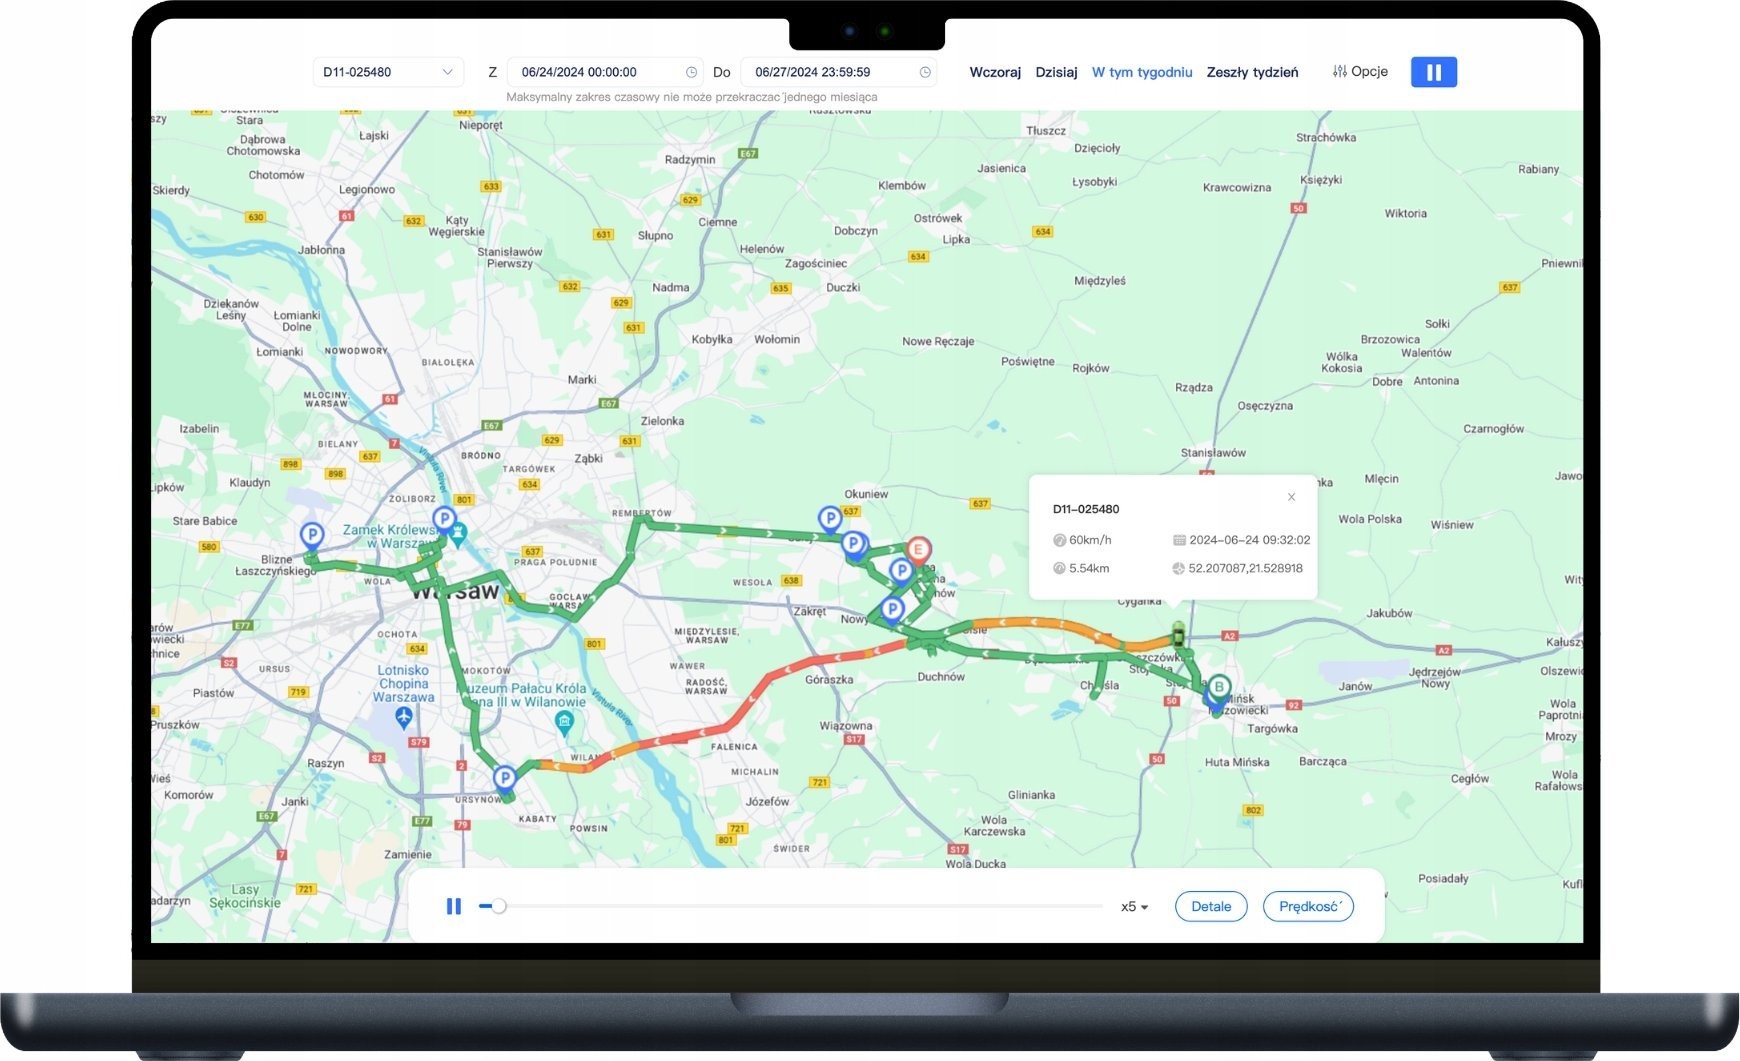Select the parking marker near Blizne Łaszczyńskiego
This screenshot has width=1740, height=1061.
[x=312, y=535]
